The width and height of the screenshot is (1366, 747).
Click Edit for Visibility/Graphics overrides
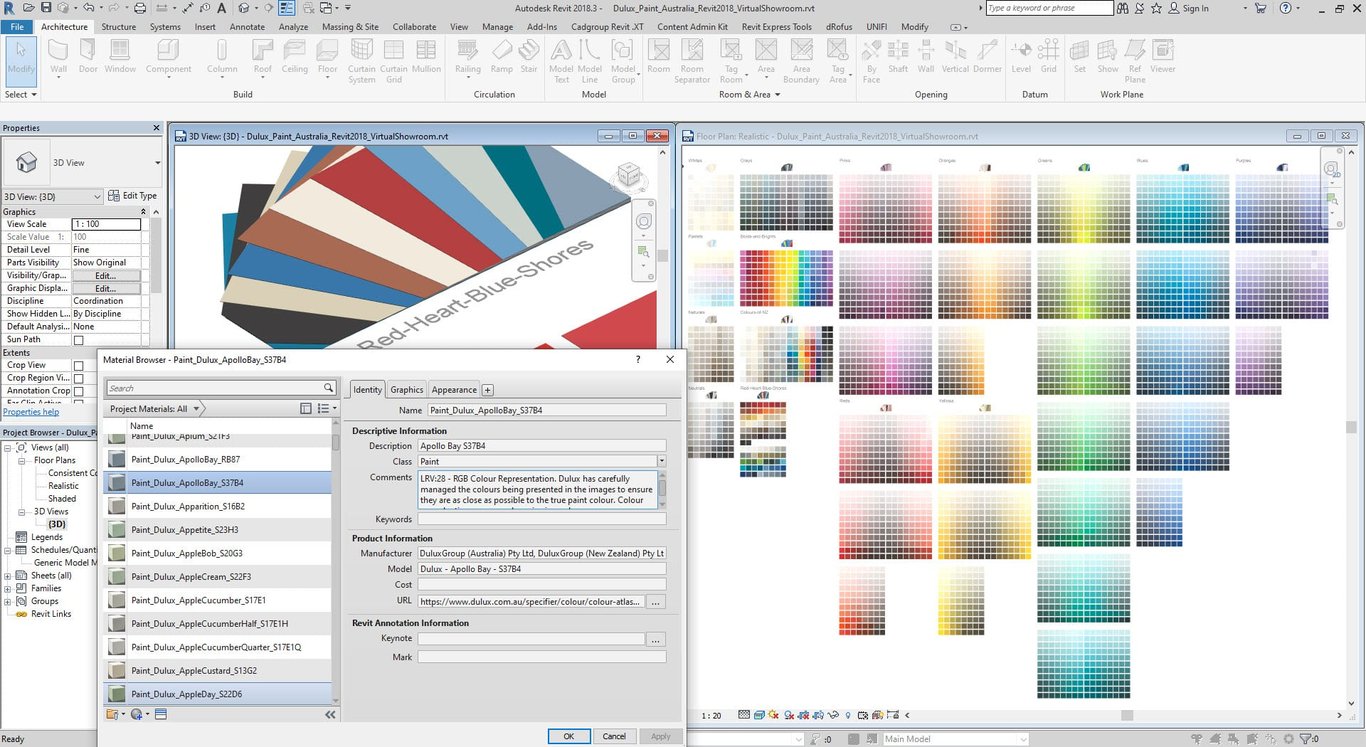(x=106, y=275)
